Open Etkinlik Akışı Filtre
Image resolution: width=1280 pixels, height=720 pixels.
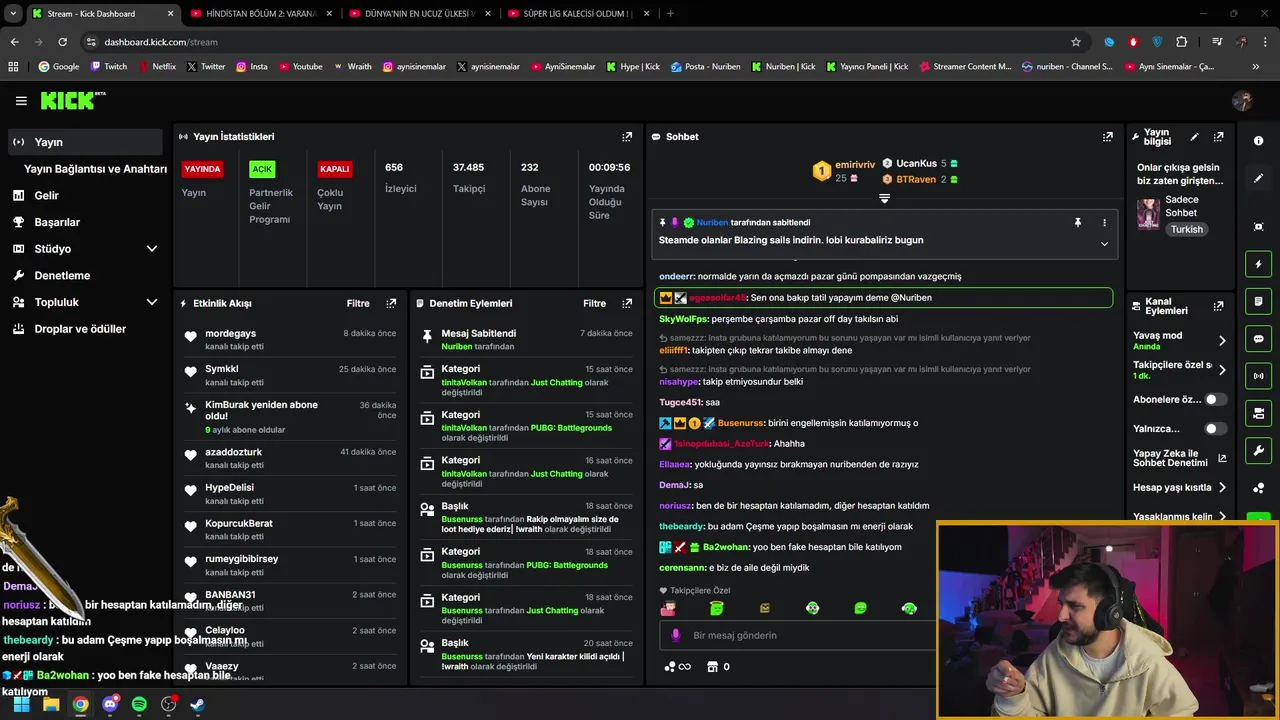[358, 303]
